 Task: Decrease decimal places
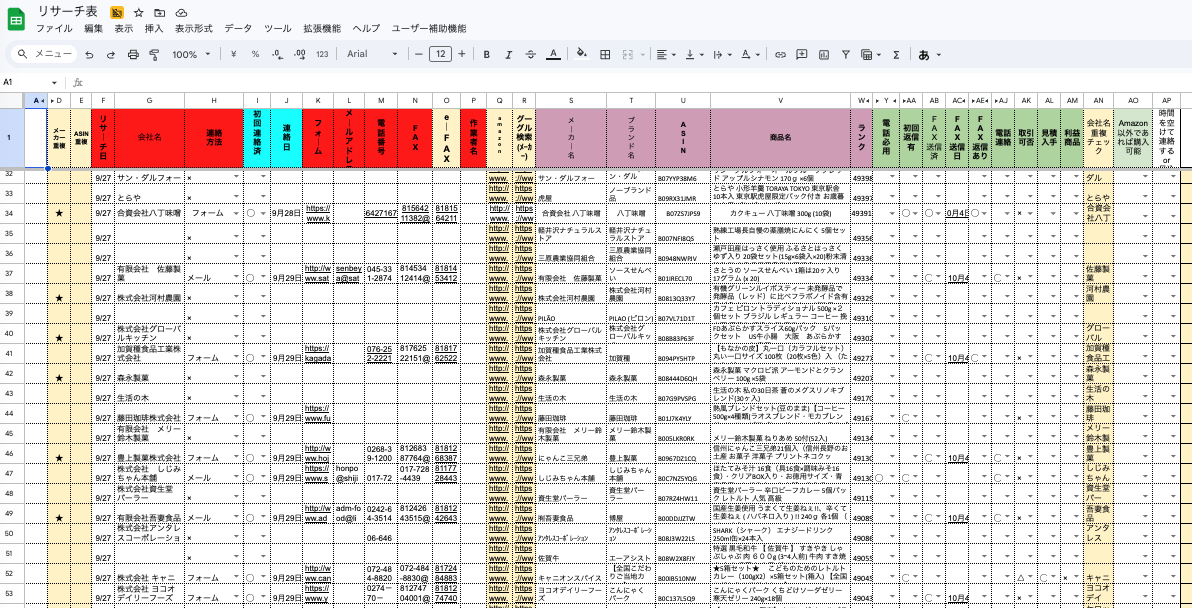click(277, 55)
